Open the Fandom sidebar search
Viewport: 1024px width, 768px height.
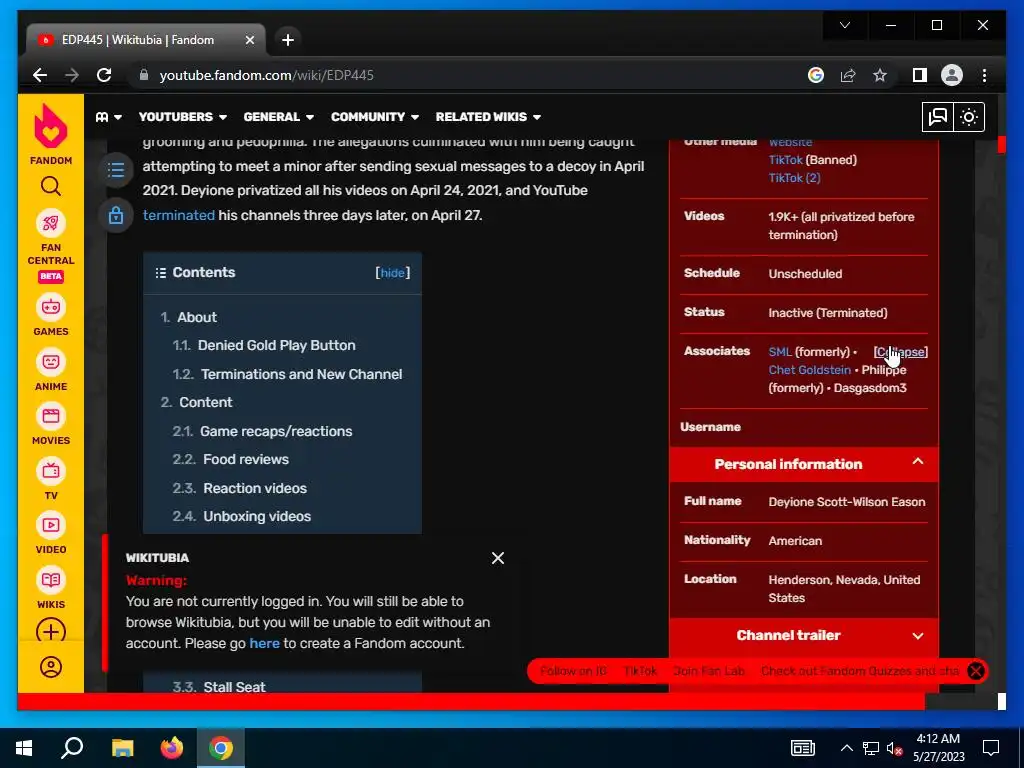[51, 187]
